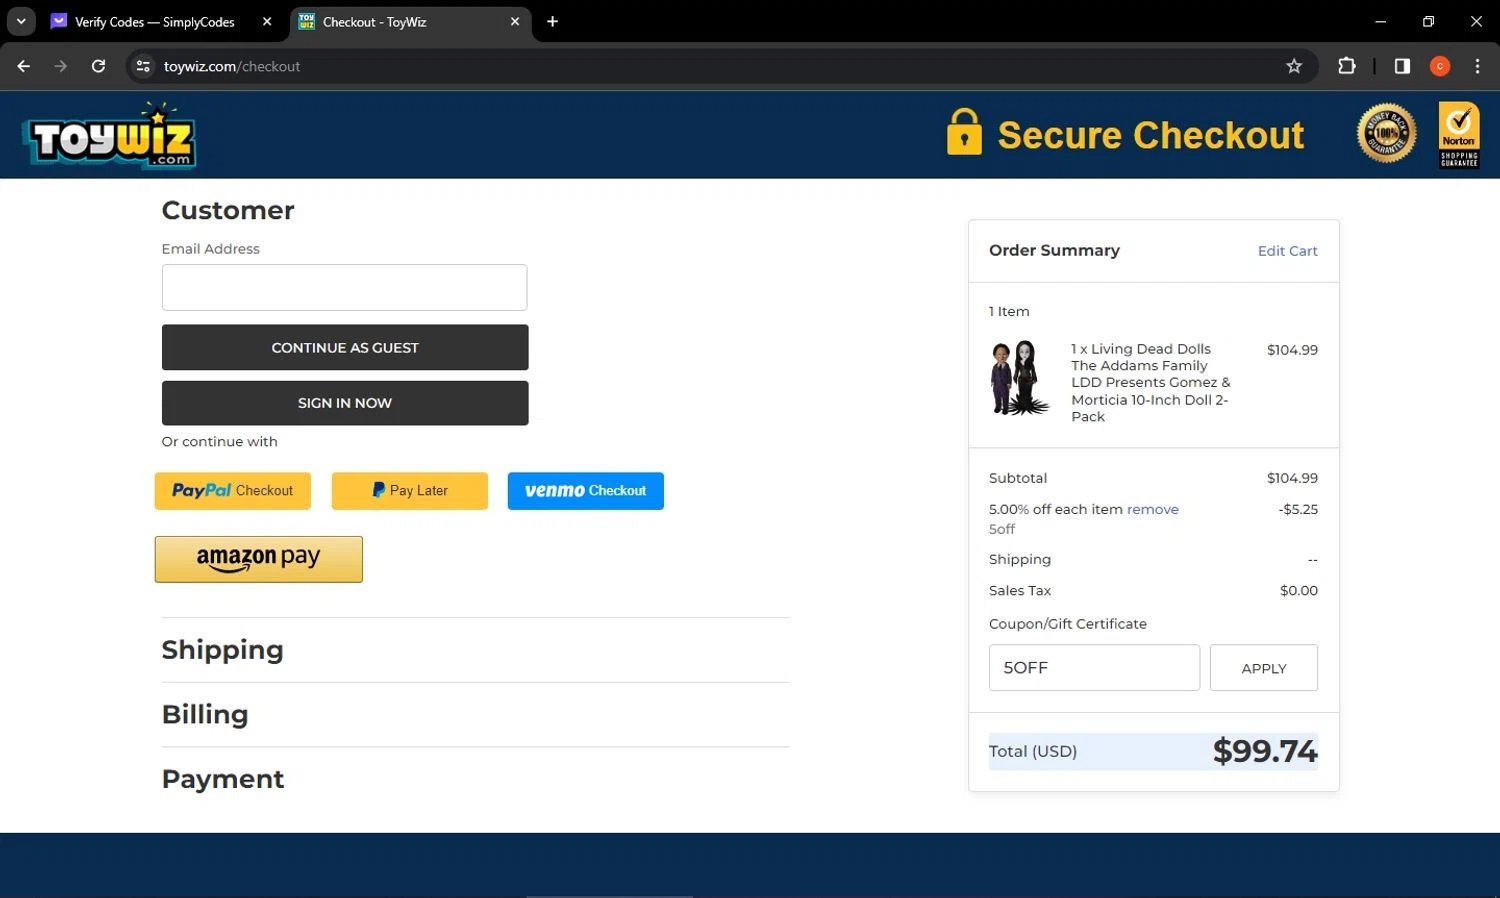
Task: Click the 100% money back guarantee seal
Action: pyautogui.click(x=1386, y=133)
